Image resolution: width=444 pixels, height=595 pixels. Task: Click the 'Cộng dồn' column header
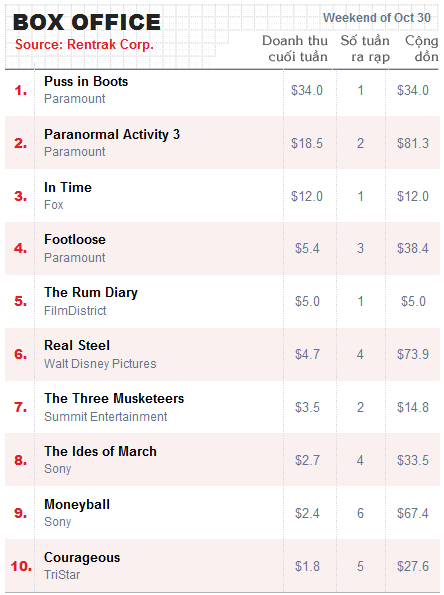tap(421, 49)
